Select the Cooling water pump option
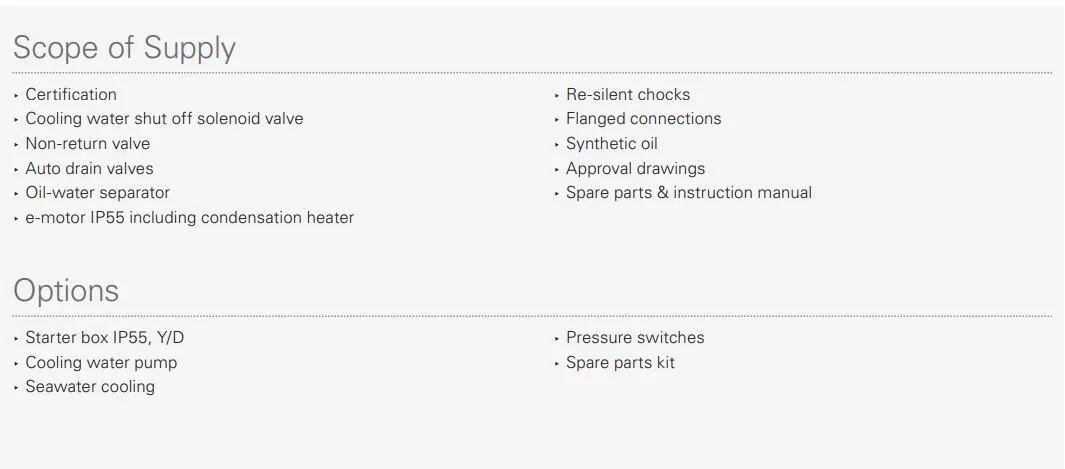This screenshot has width=1065, height=469. (x=101, y=362)
